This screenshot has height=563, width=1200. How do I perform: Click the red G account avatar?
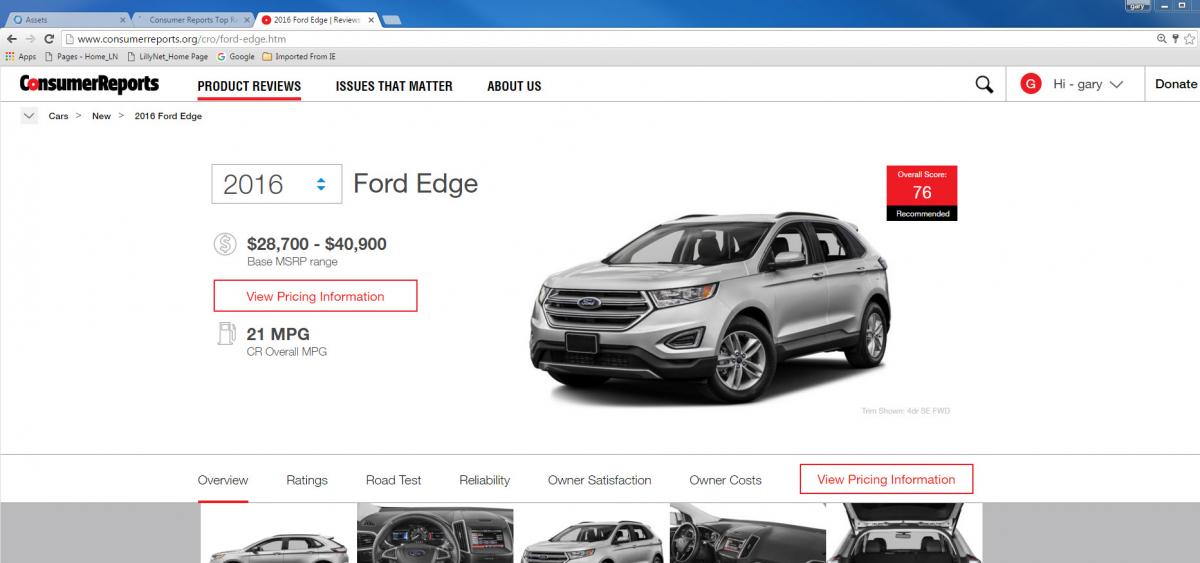[1030, 85]
